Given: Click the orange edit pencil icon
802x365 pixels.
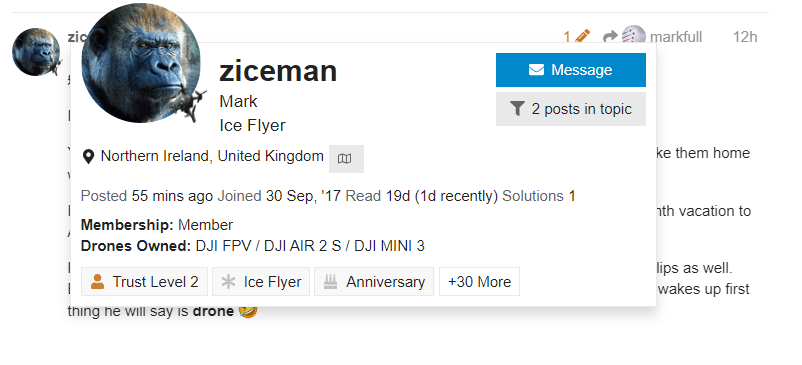Looking at the screenshot, I should tap(582, 37).
